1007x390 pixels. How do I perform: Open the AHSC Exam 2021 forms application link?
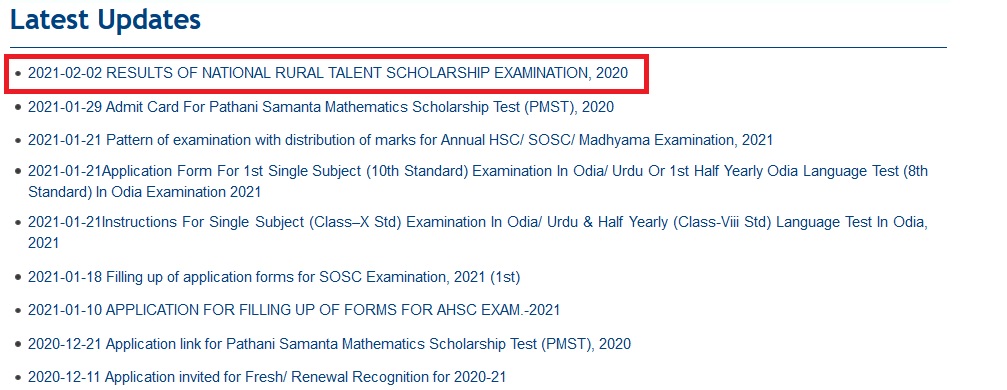pyautogui.click(x=294, y=310)
